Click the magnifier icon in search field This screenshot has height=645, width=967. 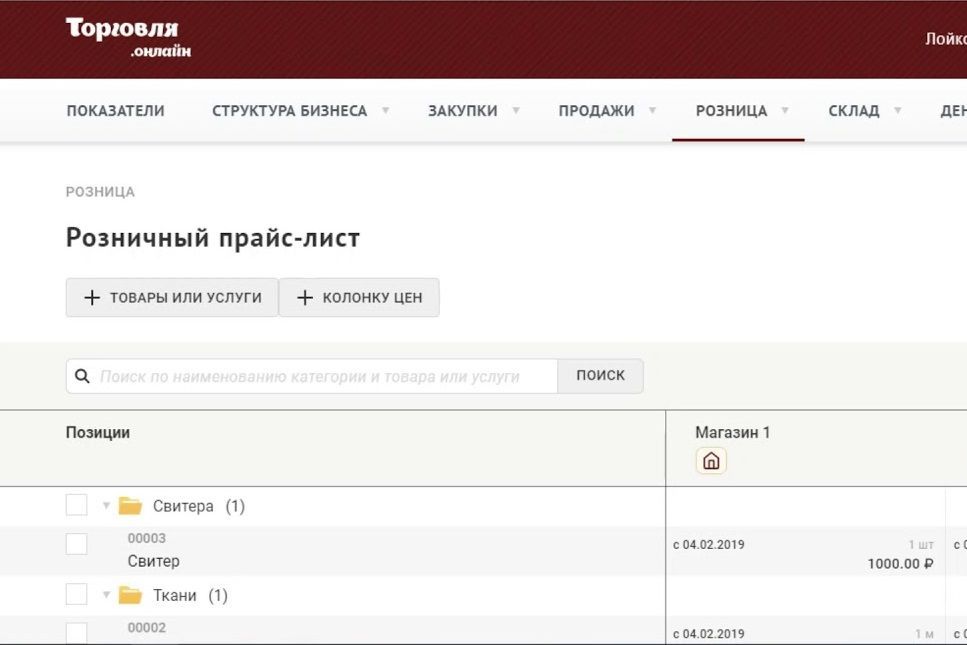point(82,376)
